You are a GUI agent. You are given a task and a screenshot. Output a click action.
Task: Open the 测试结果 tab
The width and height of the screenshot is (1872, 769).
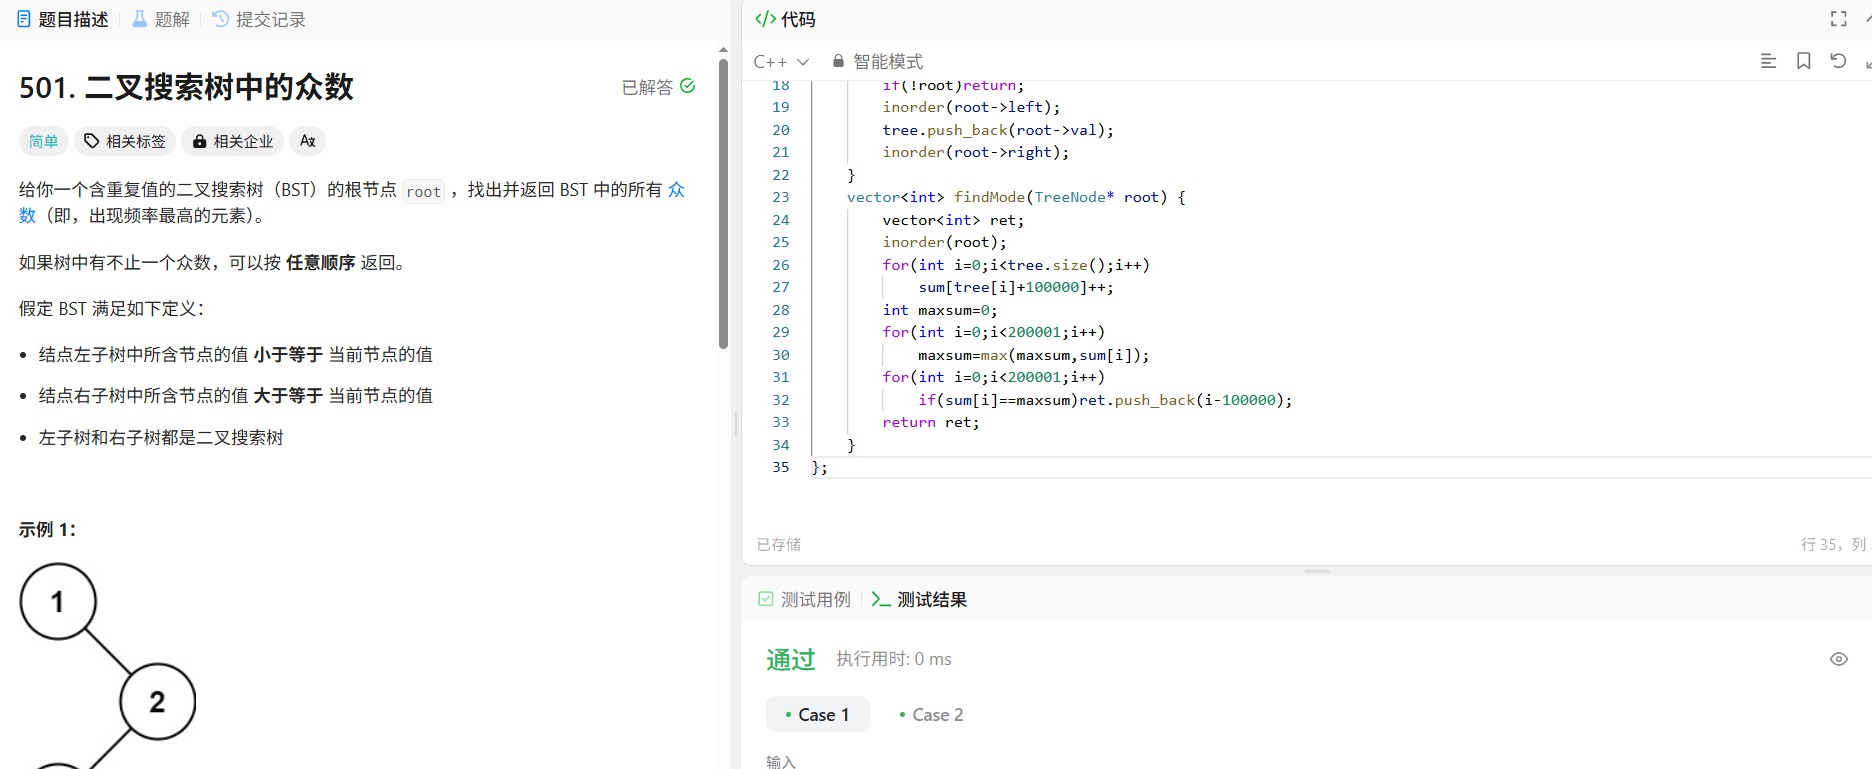(x=919, y=599)
